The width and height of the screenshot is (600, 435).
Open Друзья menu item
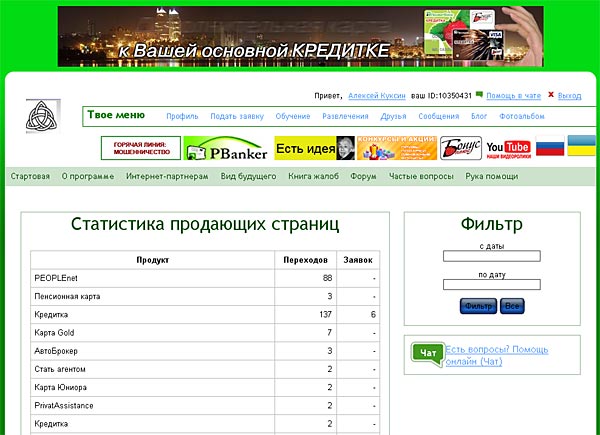[x=393, y=116]
